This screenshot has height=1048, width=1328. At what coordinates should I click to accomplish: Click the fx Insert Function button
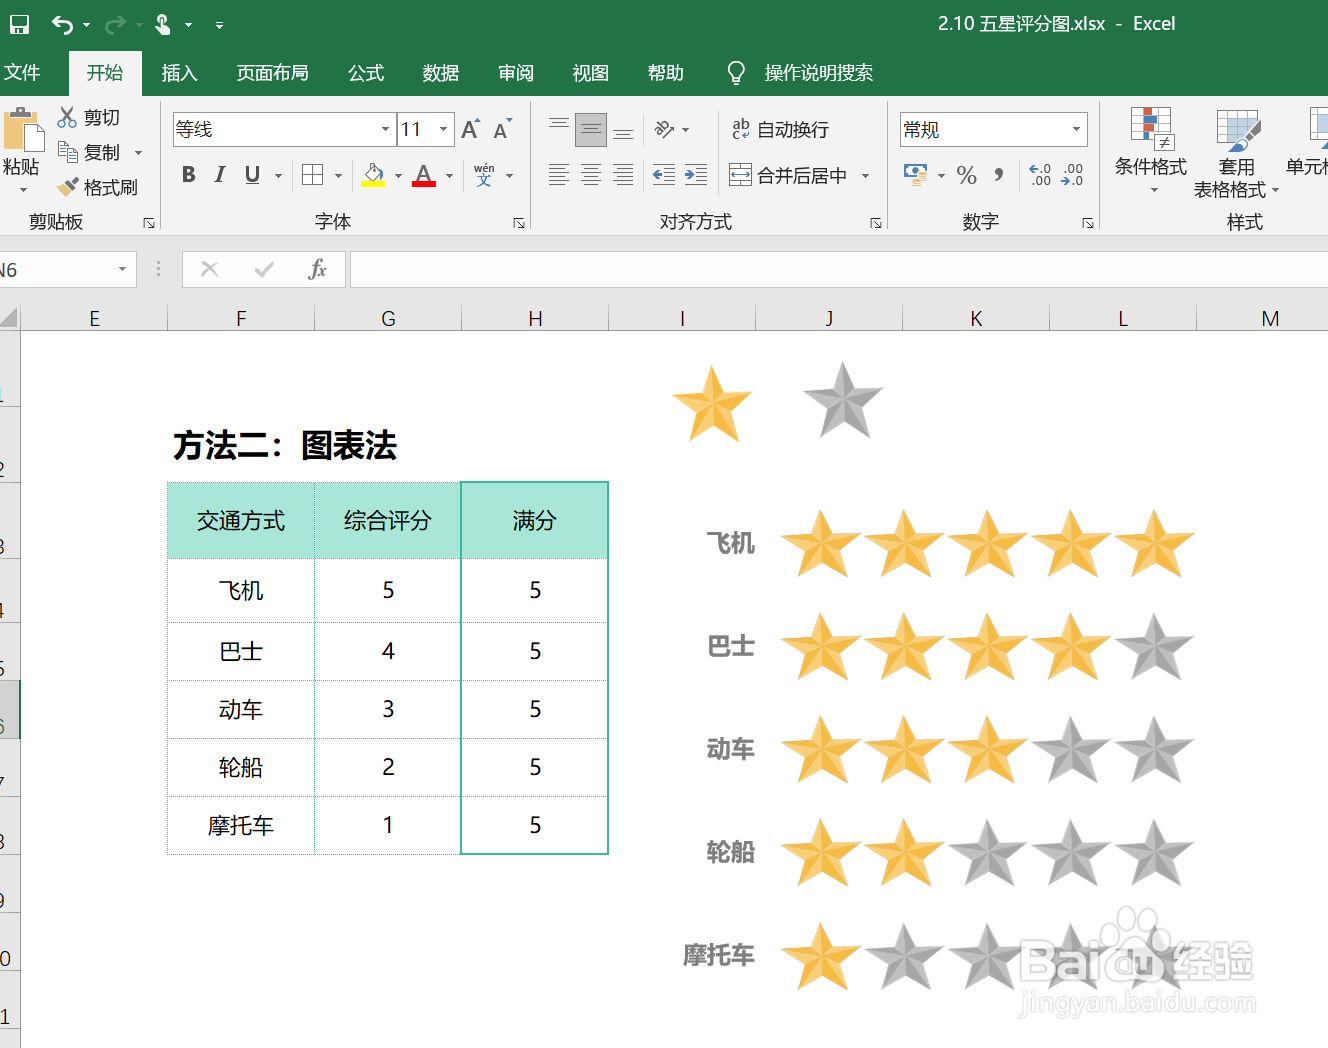(x=318, y=269)
